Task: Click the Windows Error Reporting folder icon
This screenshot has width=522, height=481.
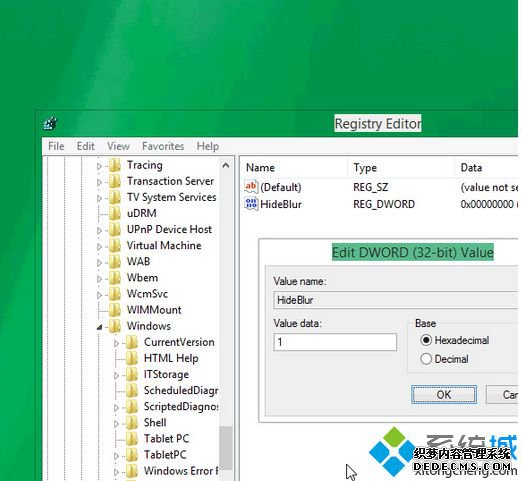Action: coord(132,471)
